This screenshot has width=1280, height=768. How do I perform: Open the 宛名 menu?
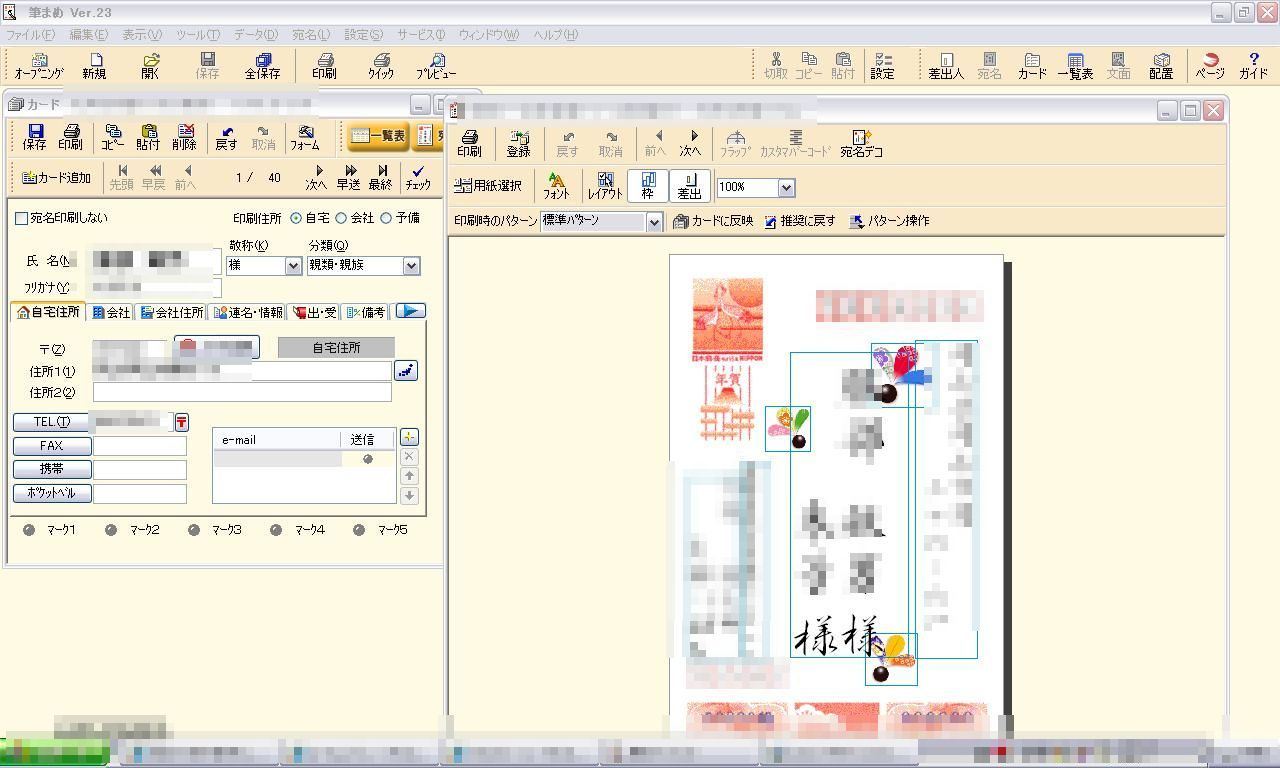pyautogui.click(x=310, y=34)
